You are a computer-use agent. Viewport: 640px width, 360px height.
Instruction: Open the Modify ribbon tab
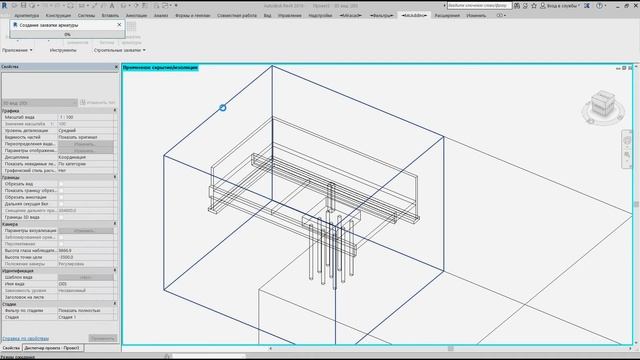[x=476, y=16]
